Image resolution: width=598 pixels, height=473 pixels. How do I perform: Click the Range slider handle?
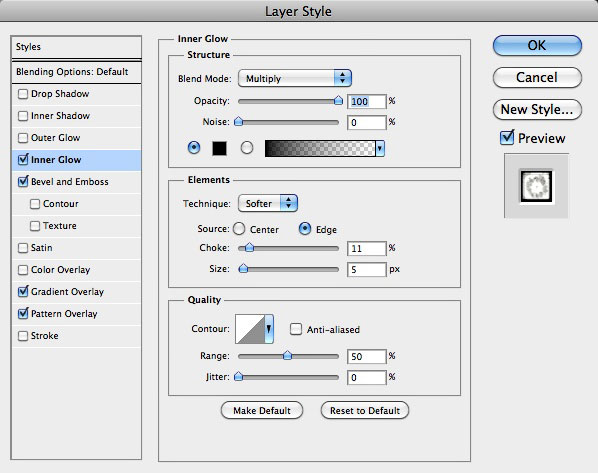click(288, 356)
